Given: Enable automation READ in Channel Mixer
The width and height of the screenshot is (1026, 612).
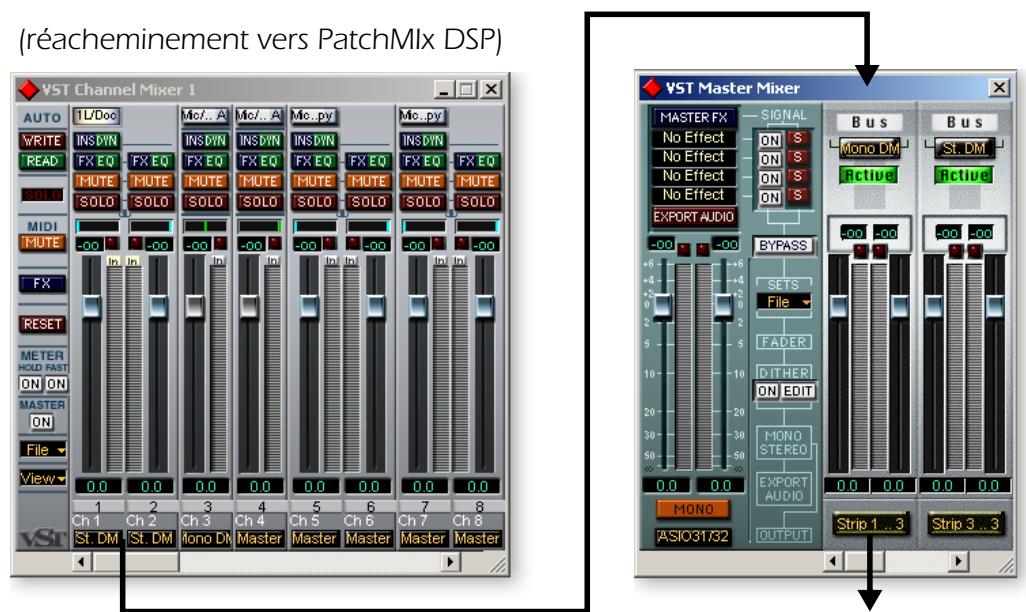Looking at the screenshot, I should tap(40, 161).
